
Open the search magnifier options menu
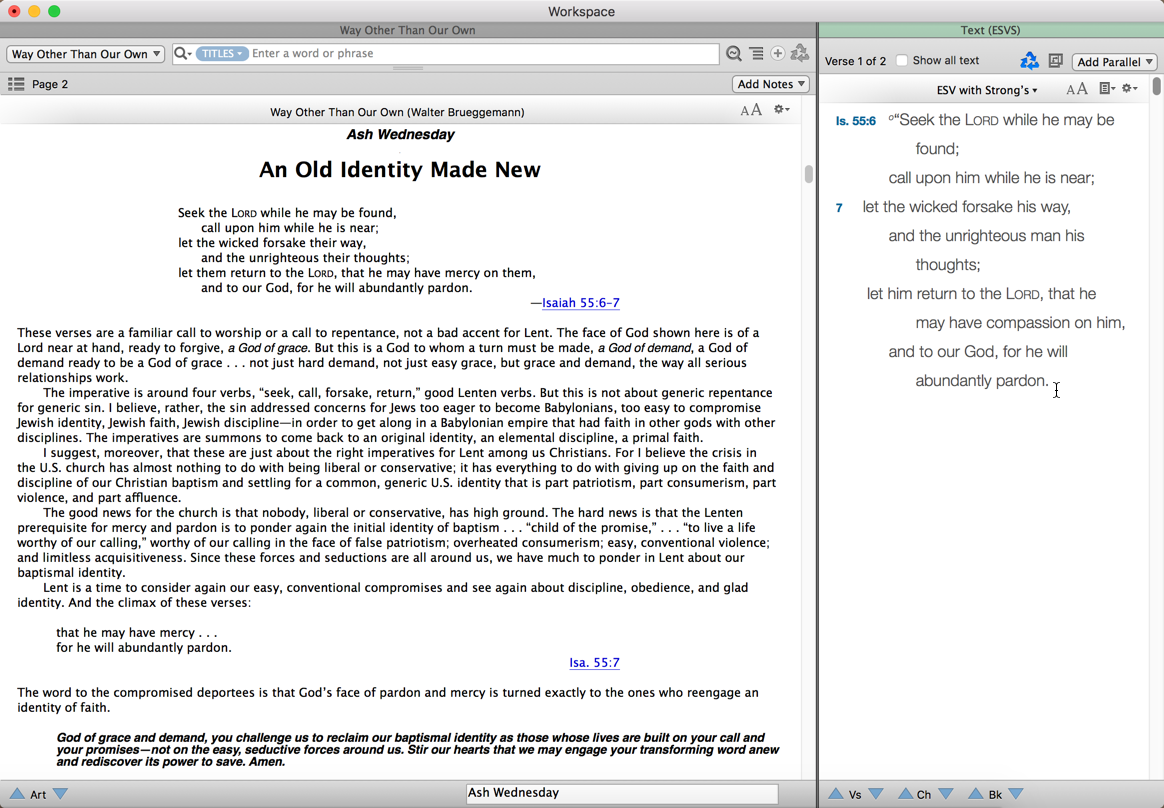point(182,53)
